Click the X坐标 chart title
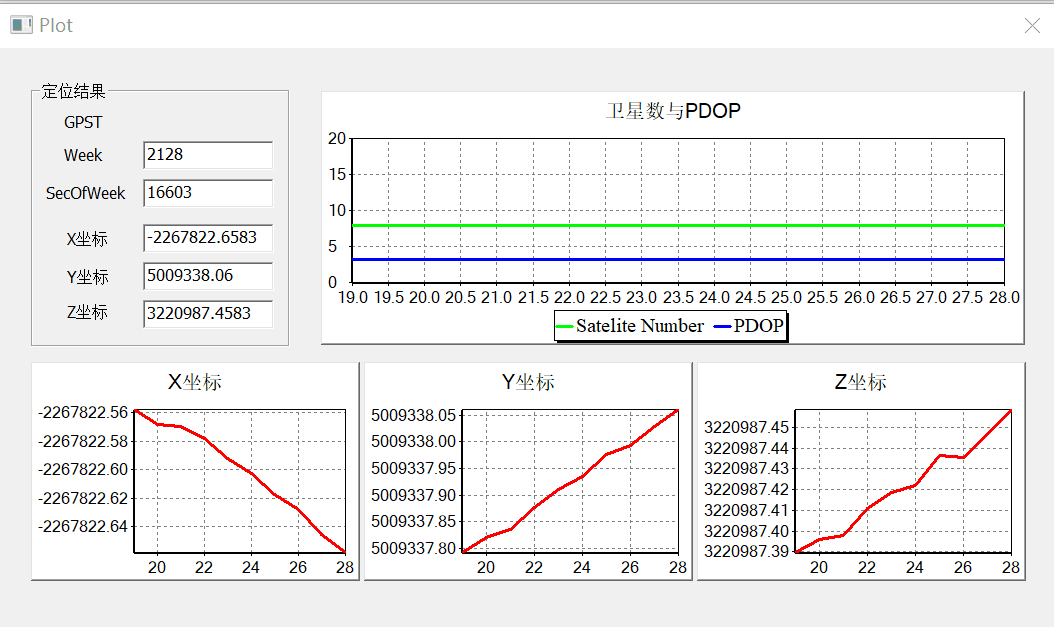The image size is (1054, 627). pos(194,382)
